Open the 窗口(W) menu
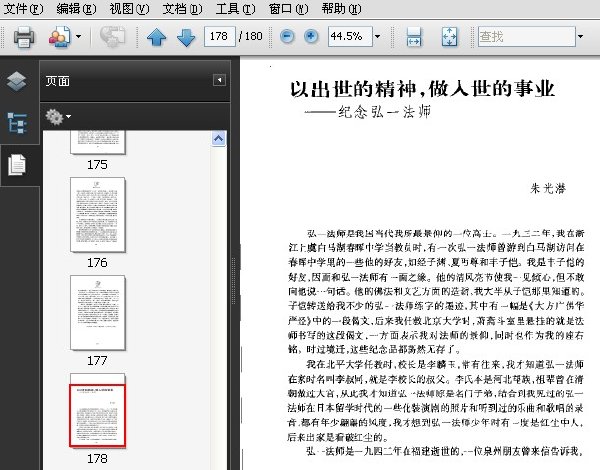 [288, 8]
